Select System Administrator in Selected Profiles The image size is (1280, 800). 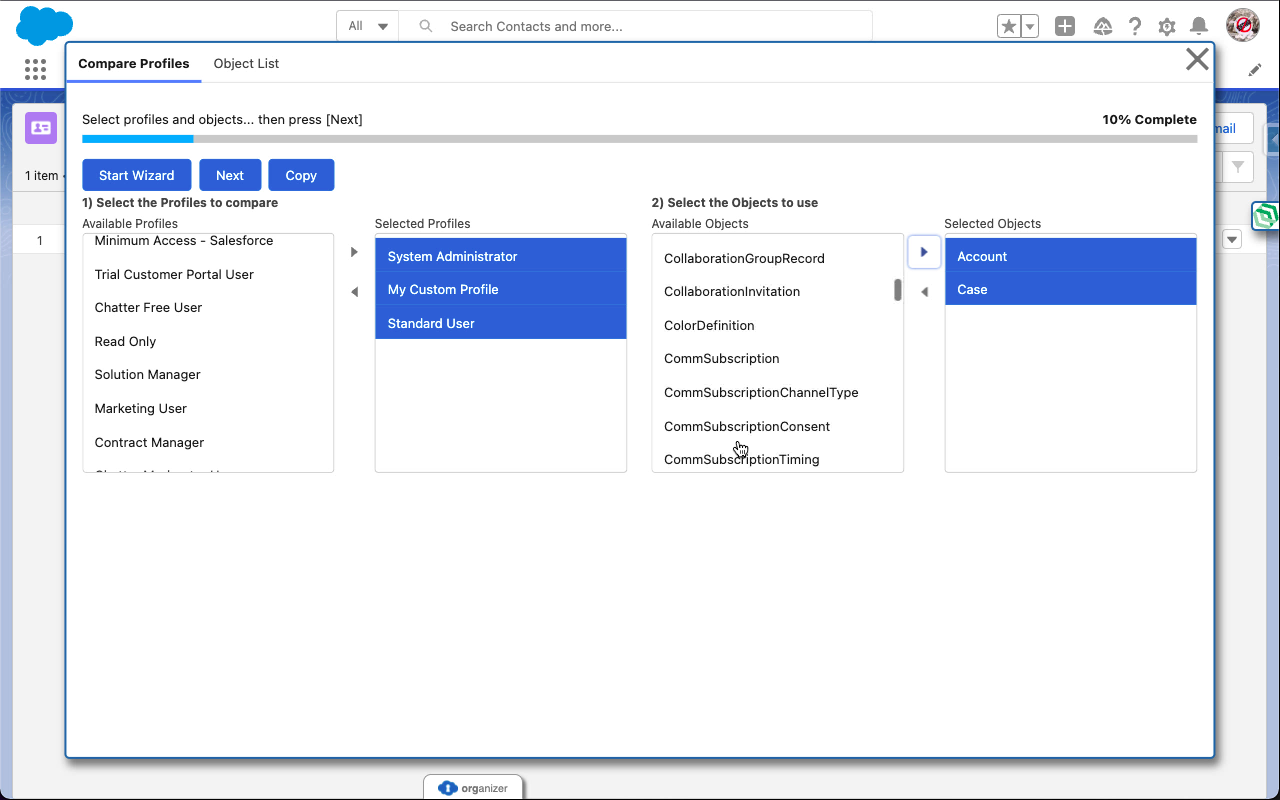[x=501, y=256]
